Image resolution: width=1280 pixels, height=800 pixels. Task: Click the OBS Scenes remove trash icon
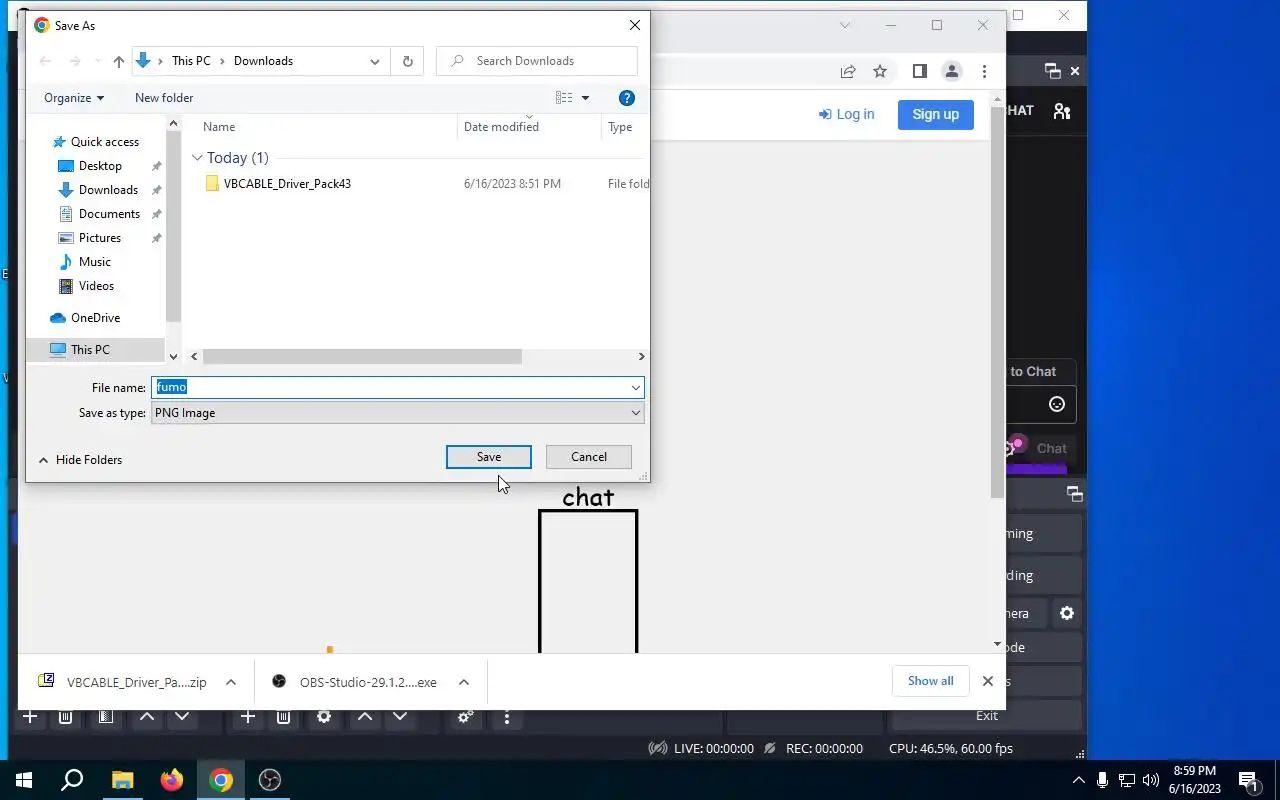click(x=65, y=717)
